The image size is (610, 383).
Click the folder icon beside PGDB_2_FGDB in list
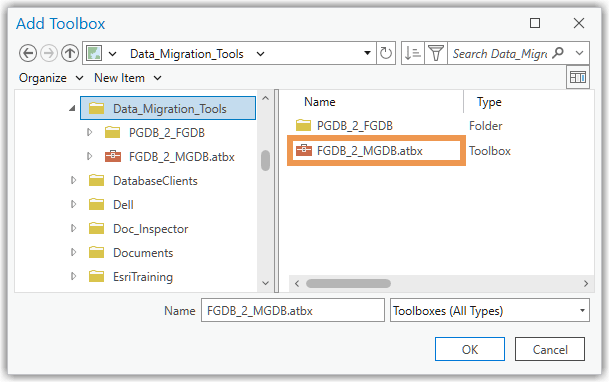coord(303,125)
